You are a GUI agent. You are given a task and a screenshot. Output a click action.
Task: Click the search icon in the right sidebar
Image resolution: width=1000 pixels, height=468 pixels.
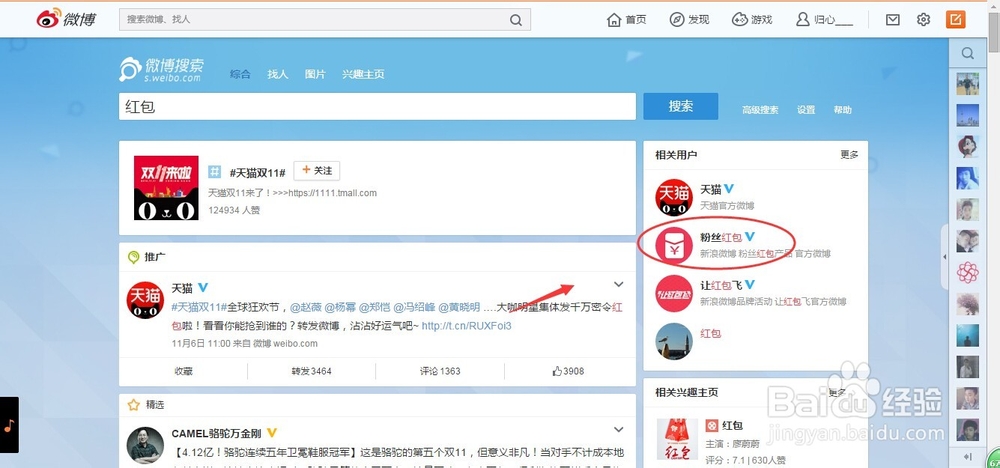[967, 53]
